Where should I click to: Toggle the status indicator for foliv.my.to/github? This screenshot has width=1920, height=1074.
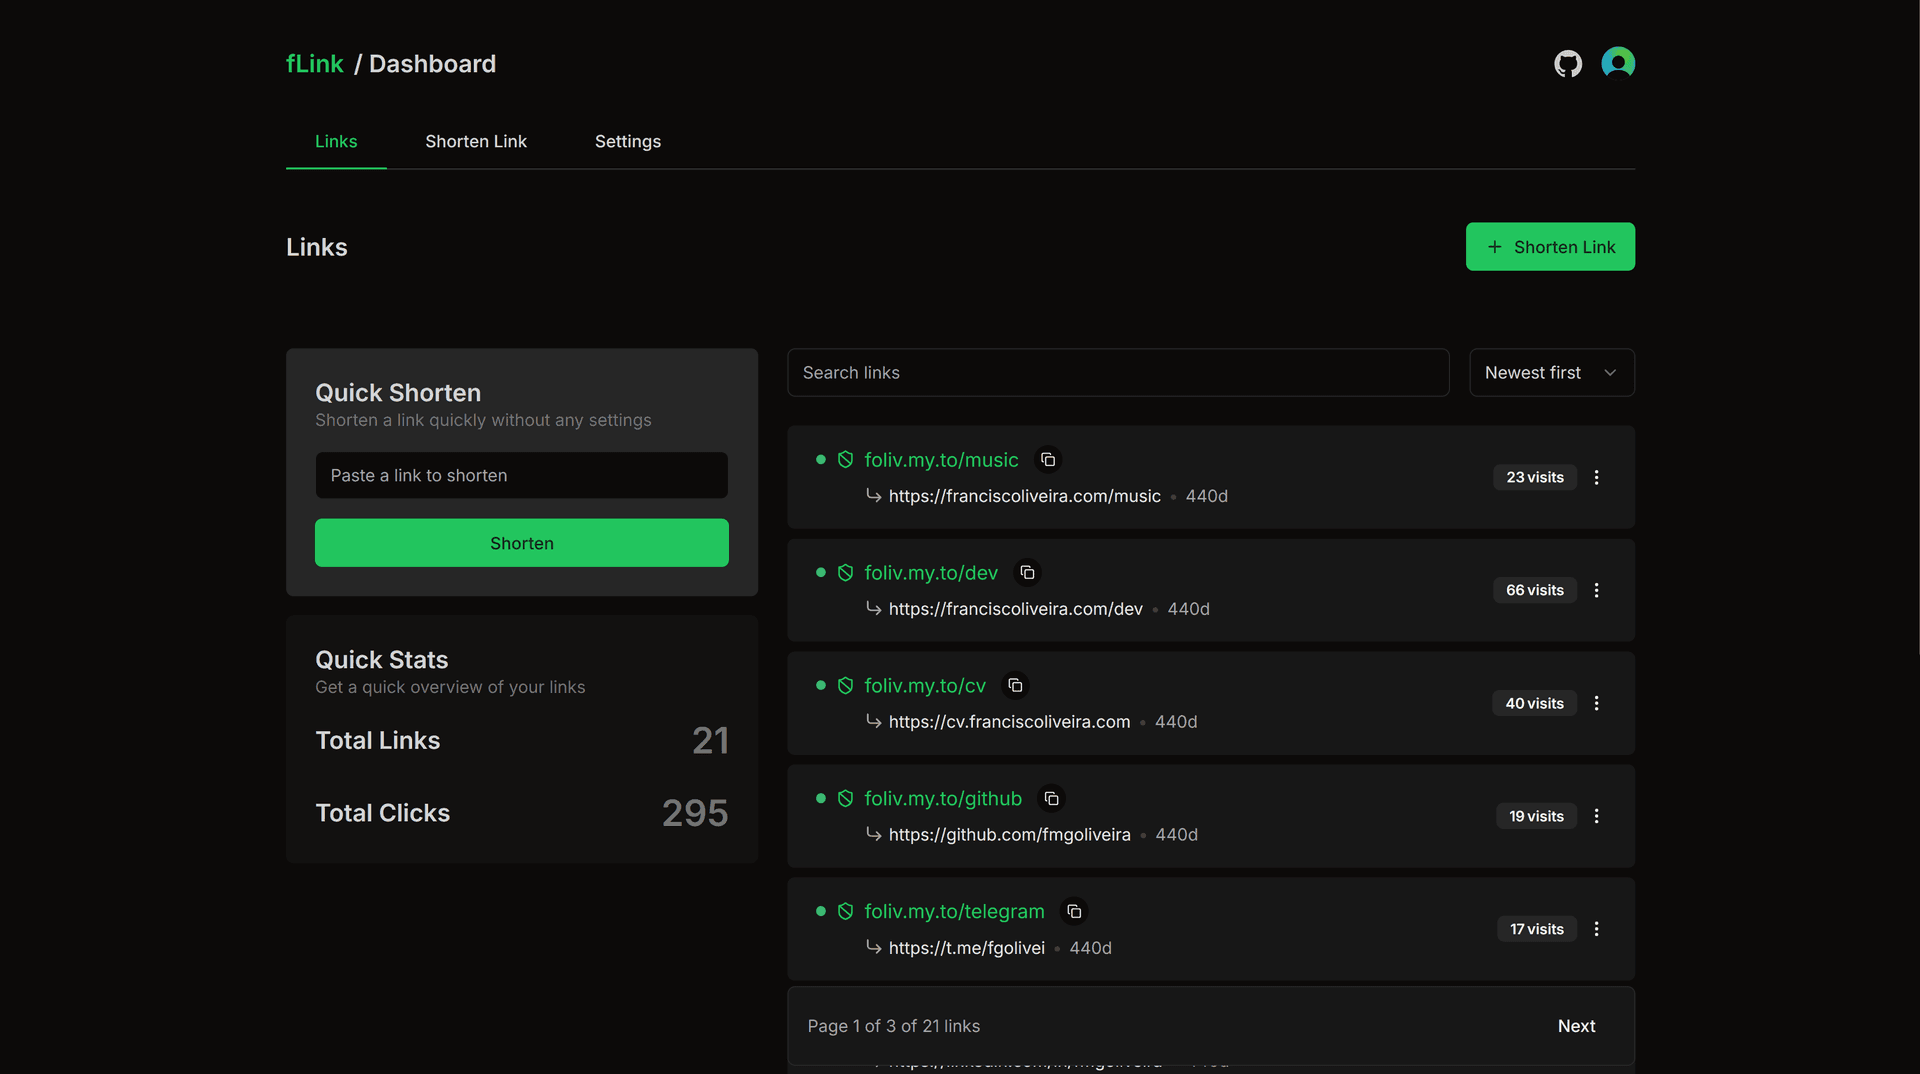[x=821, y=799]
